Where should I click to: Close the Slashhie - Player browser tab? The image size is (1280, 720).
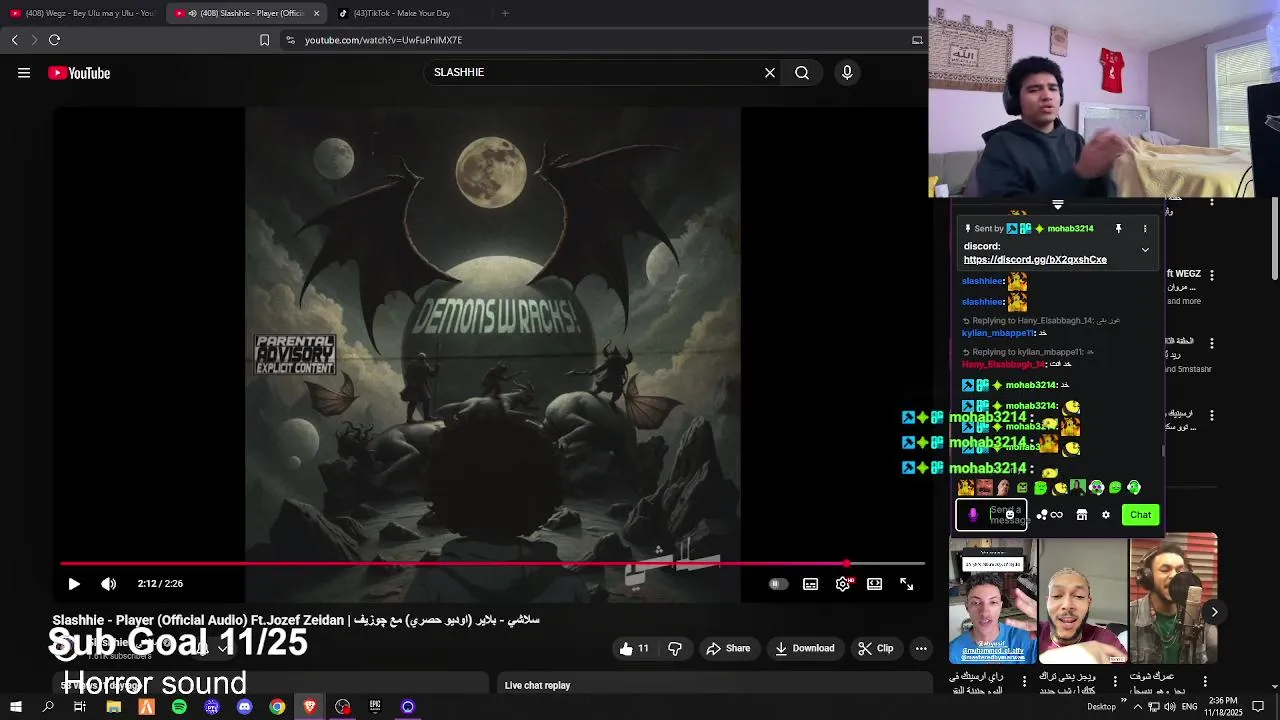point(317,13)
